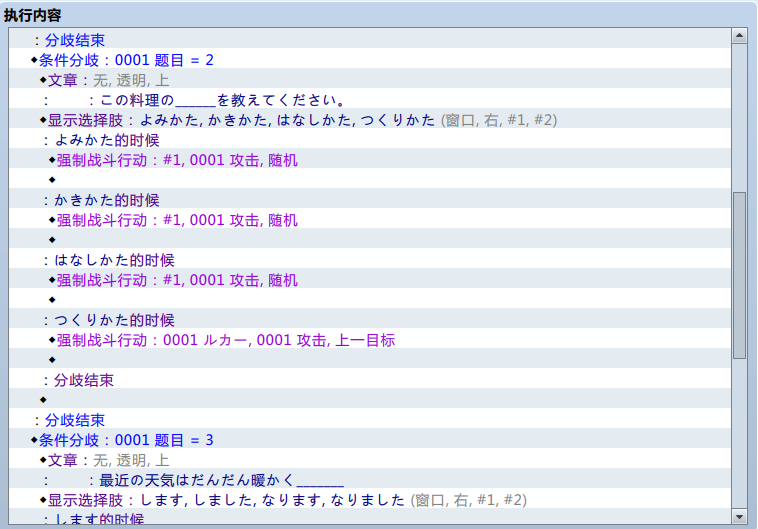
Task: Select the はなしかた的时候 branch line
Action: click(370, 260)
